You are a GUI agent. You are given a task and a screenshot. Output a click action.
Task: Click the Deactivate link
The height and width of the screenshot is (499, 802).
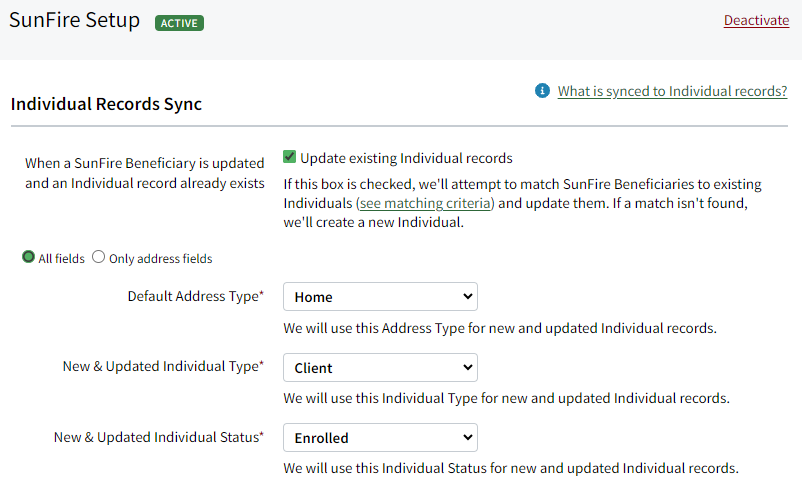[756, 20]
